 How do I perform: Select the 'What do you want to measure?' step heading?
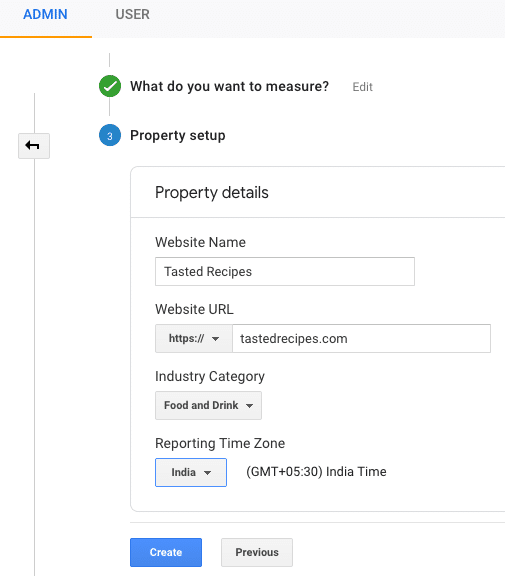(230, 87)
